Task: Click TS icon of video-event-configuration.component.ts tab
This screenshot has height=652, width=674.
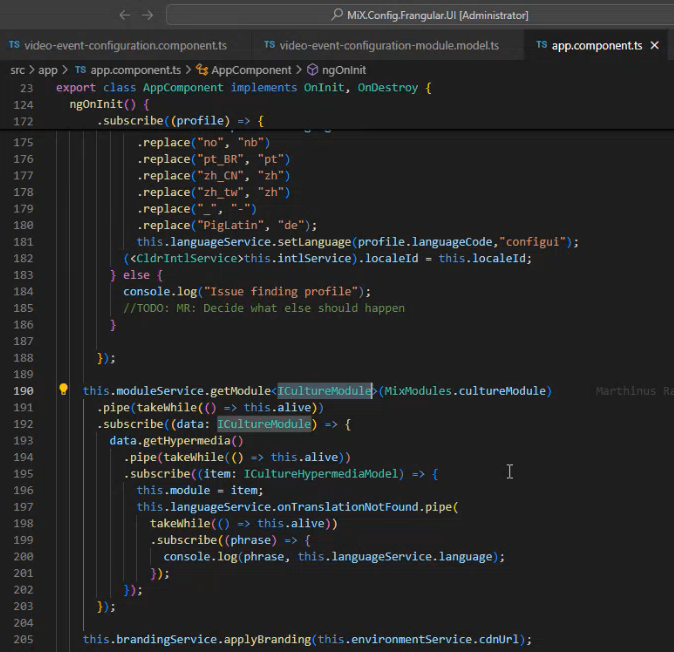Action: tap(14, 46)
